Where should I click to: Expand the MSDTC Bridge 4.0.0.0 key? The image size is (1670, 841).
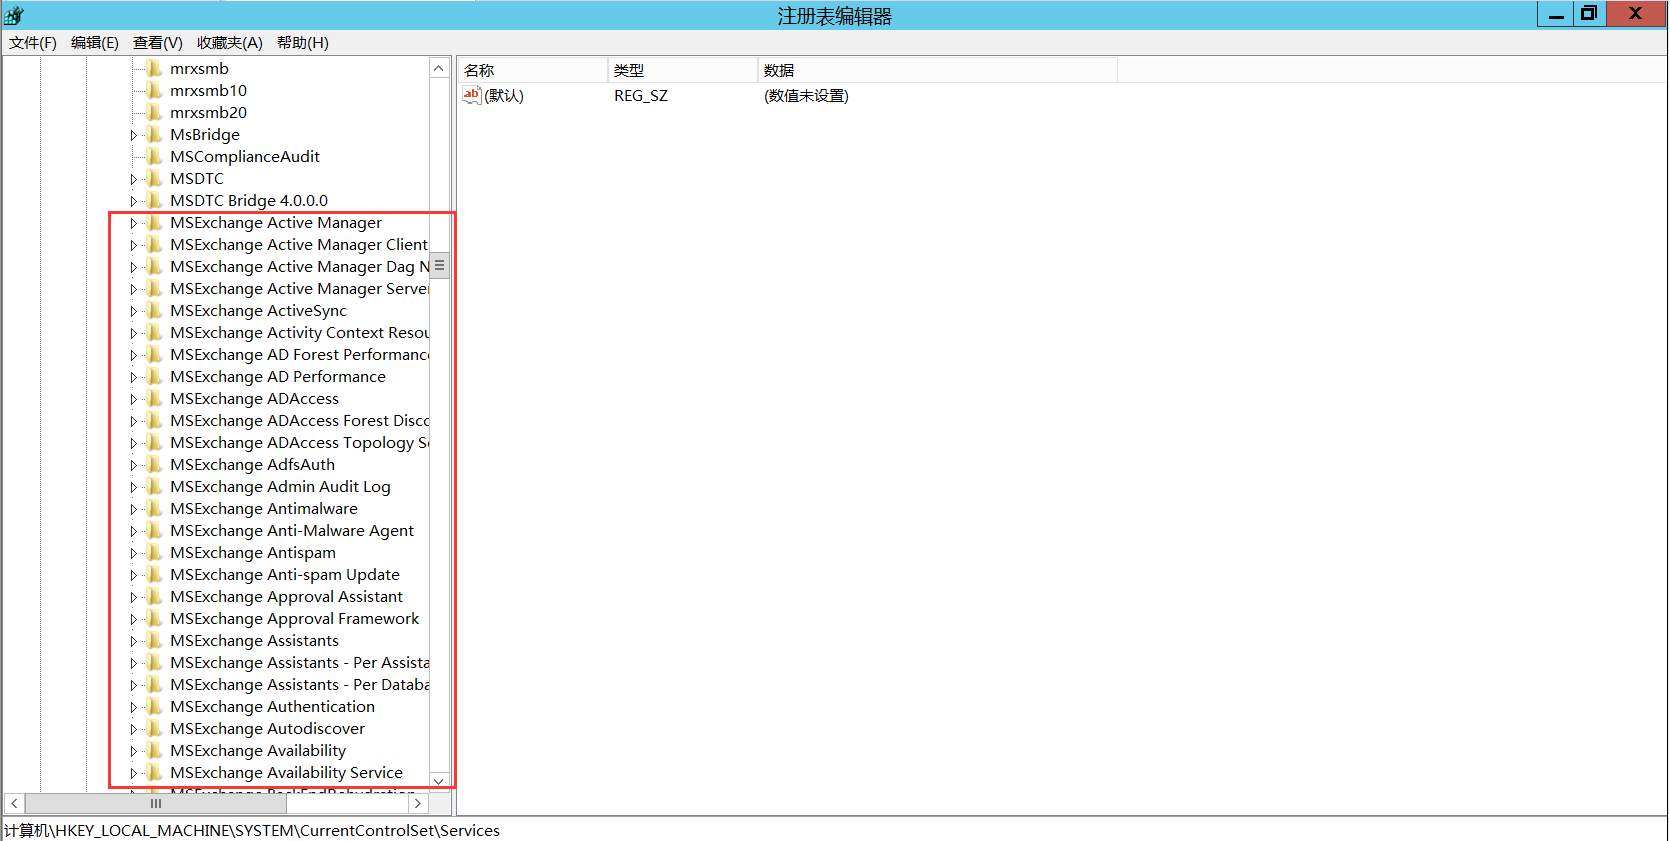tap(133, 201)
